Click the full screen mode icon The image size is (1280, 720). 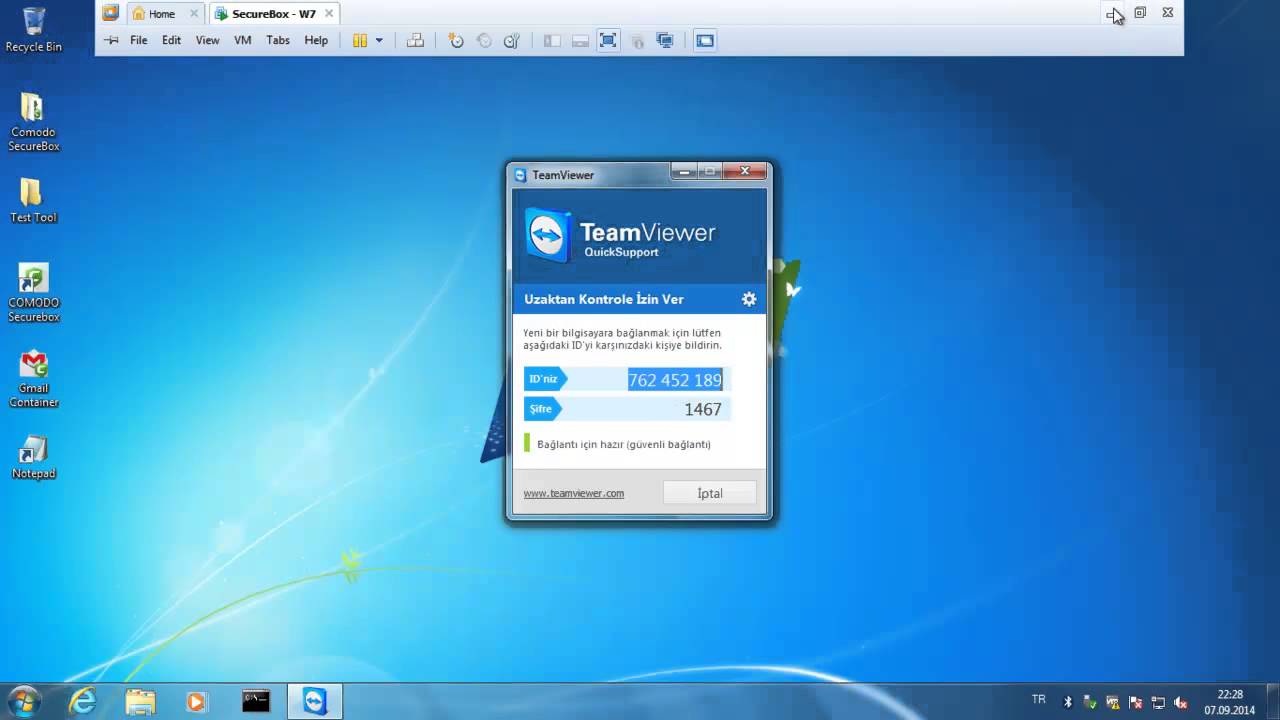[x=608, y=40]
